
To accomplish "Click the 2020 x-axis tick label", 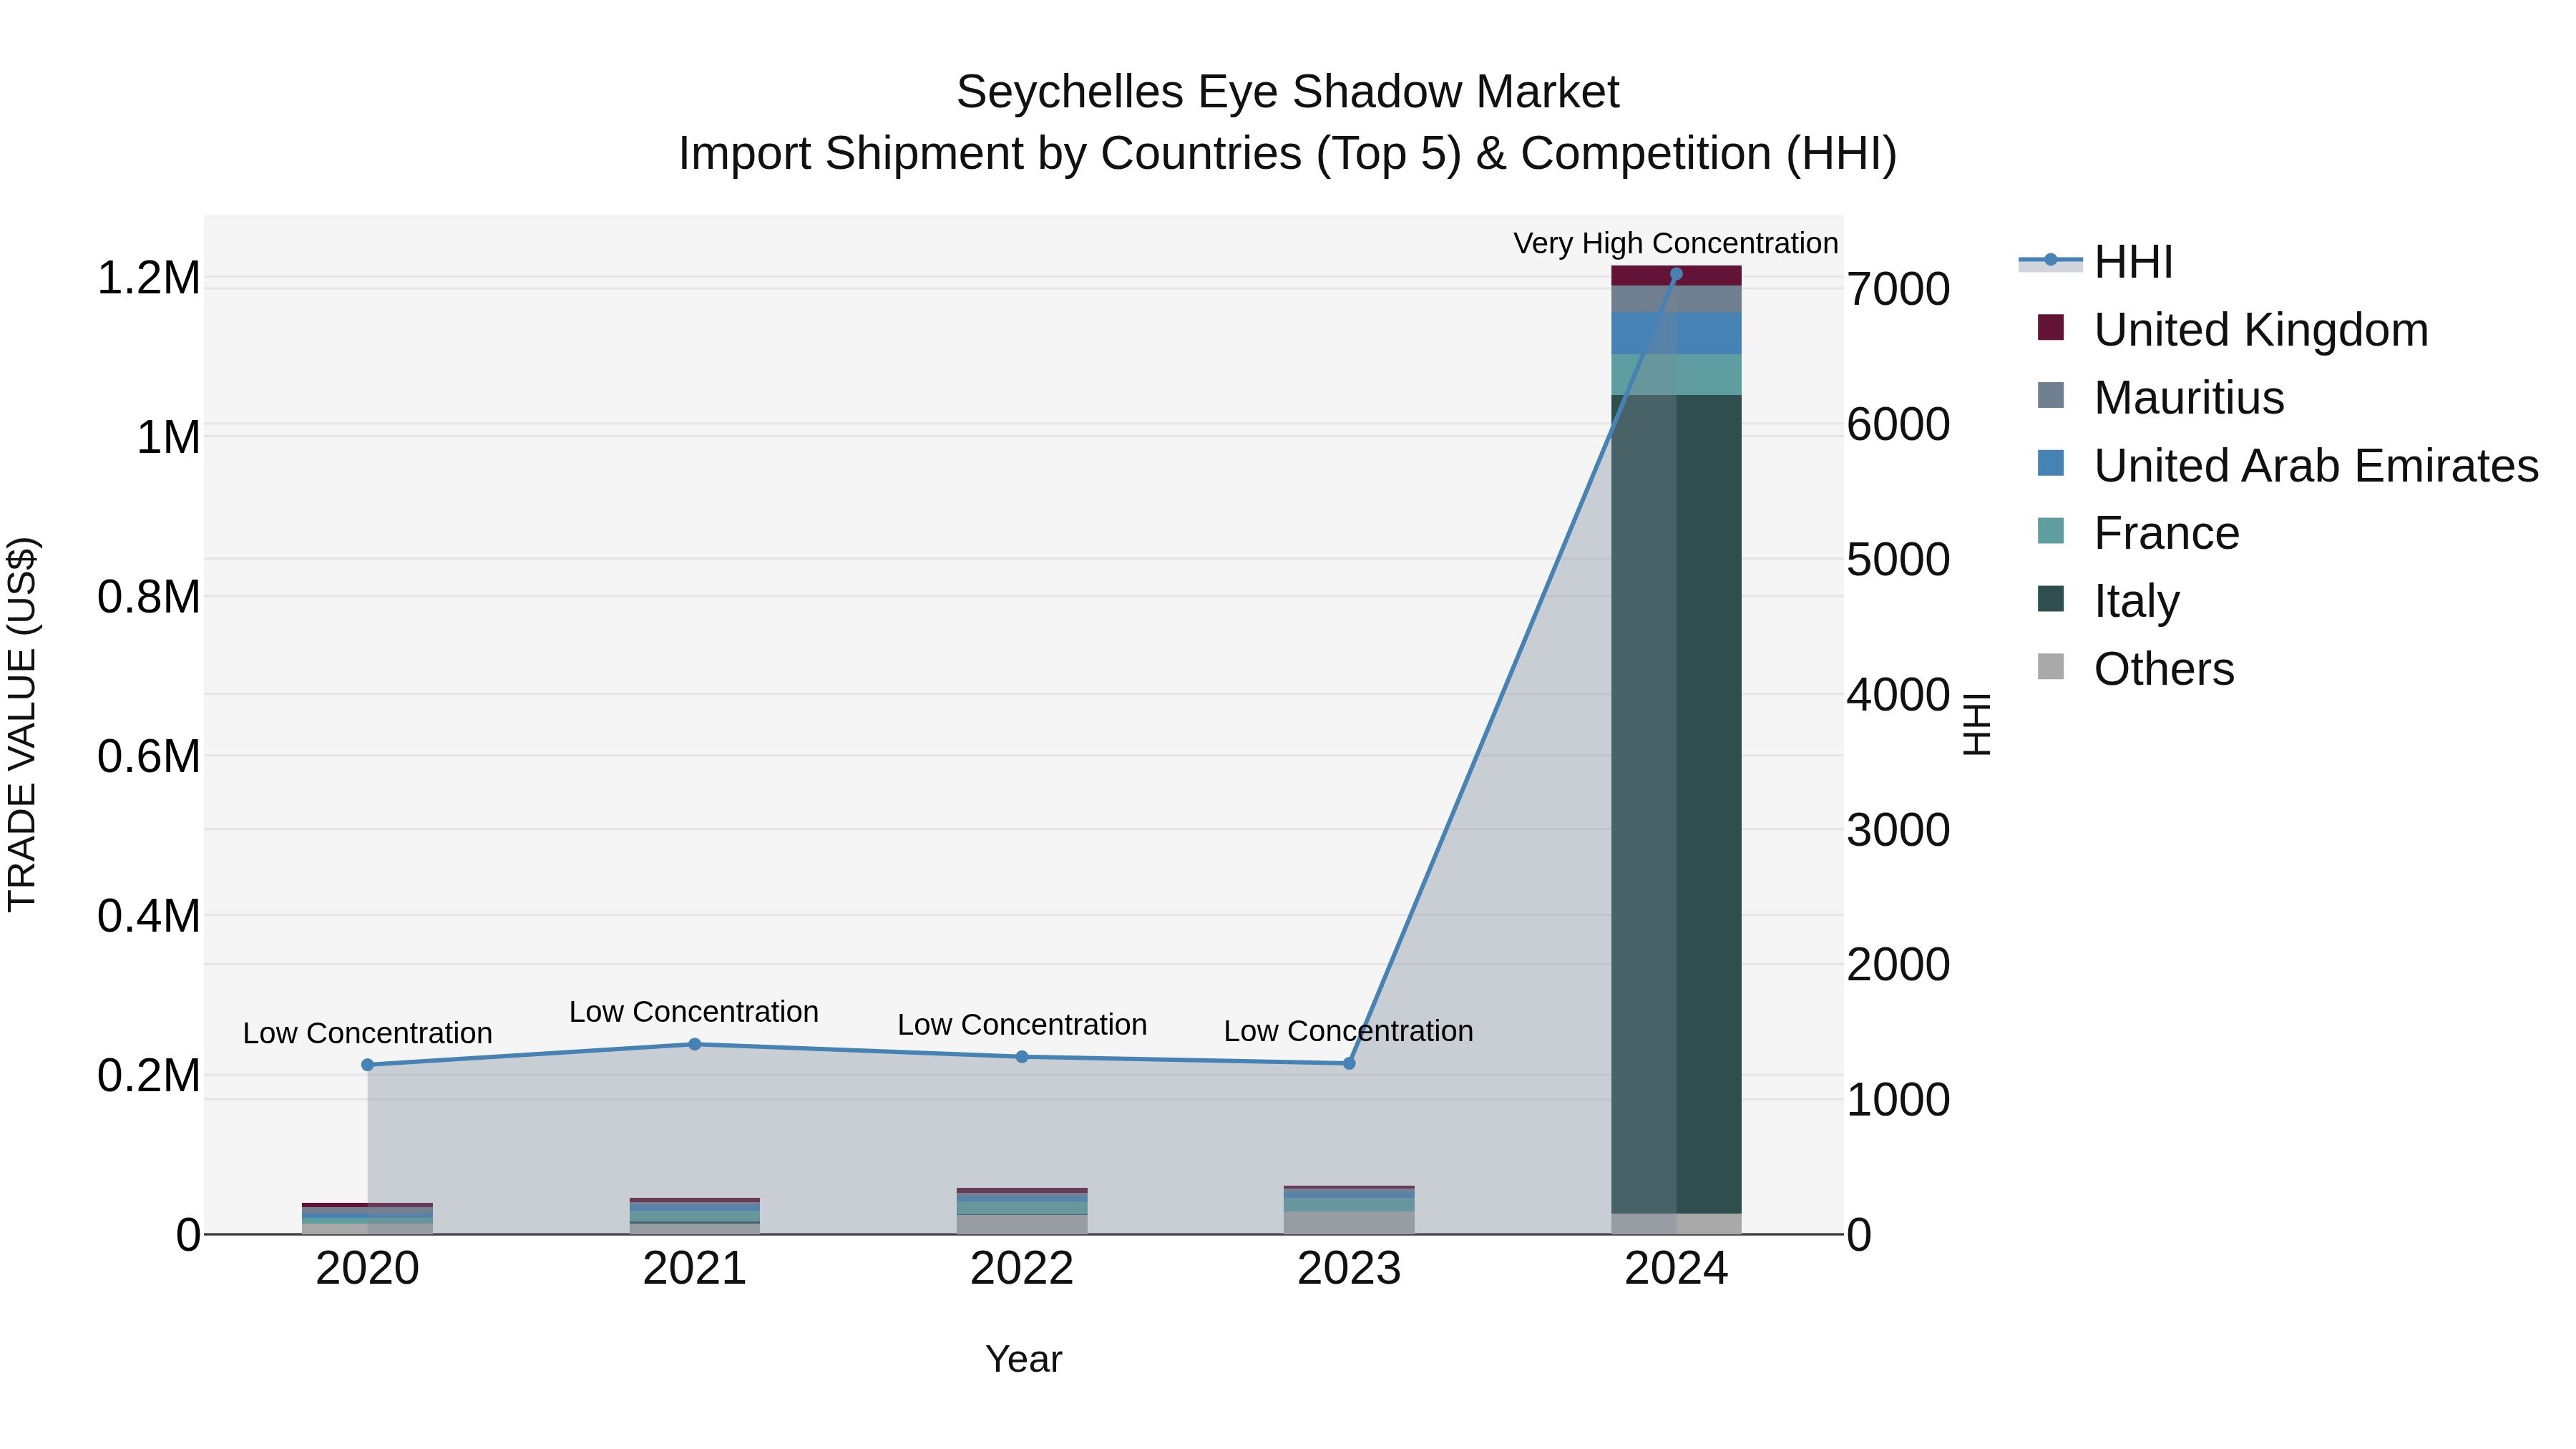I will tap(367, 1269).
